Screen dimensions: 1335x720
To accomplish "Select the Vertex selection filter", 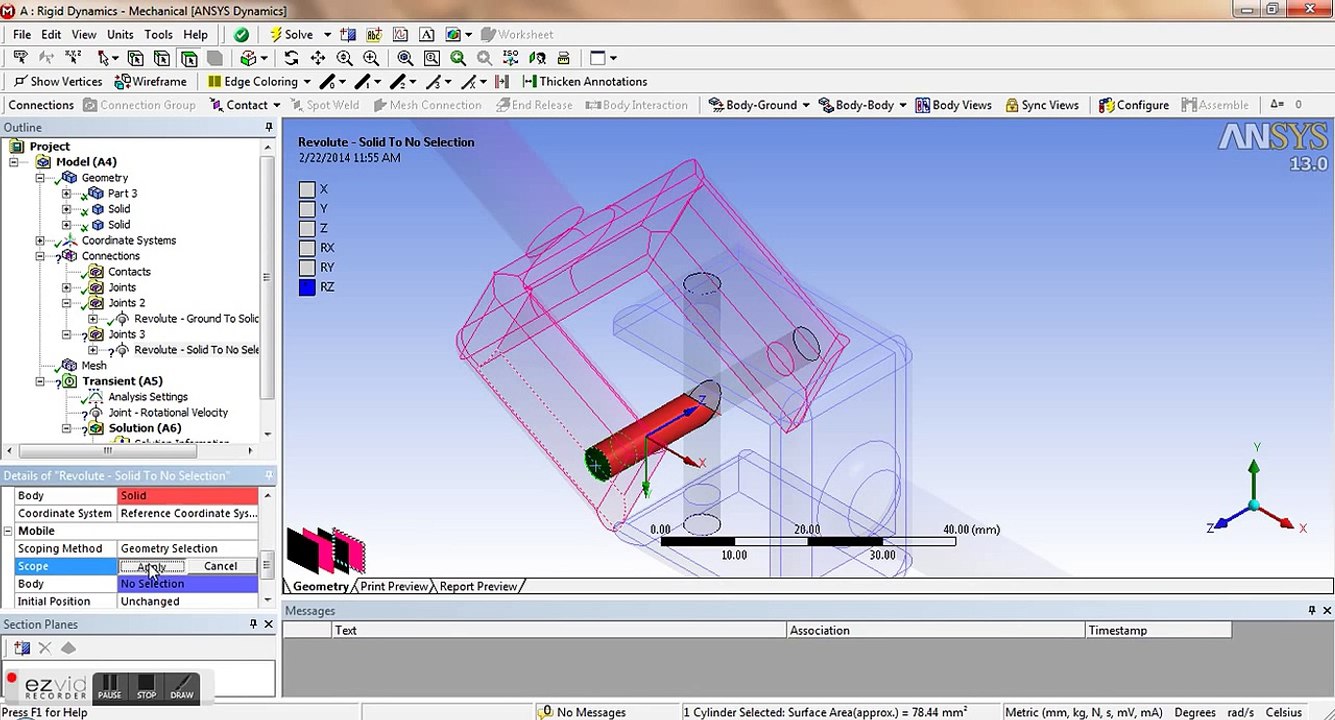I will click(135, 58).
